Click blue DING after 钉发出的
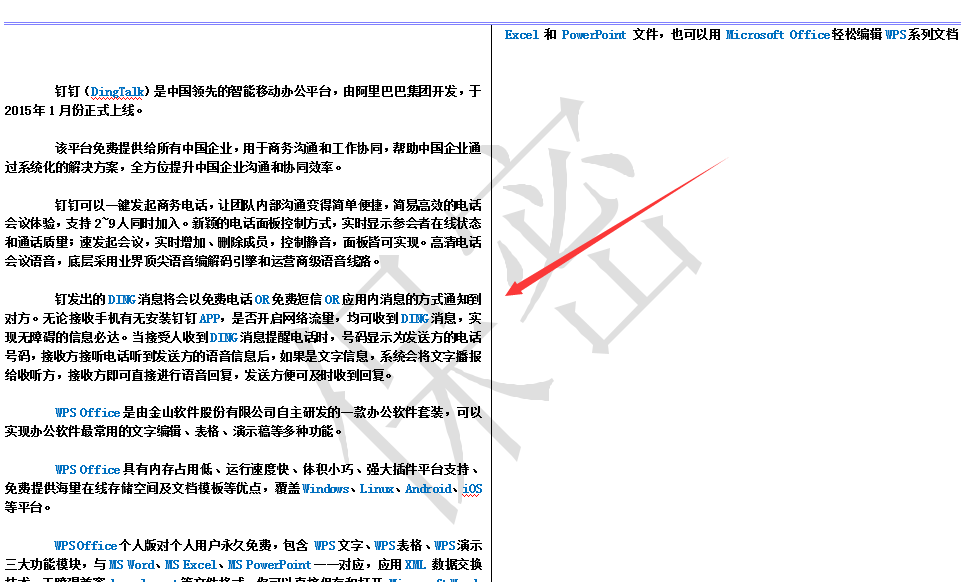 click(121, 300)
